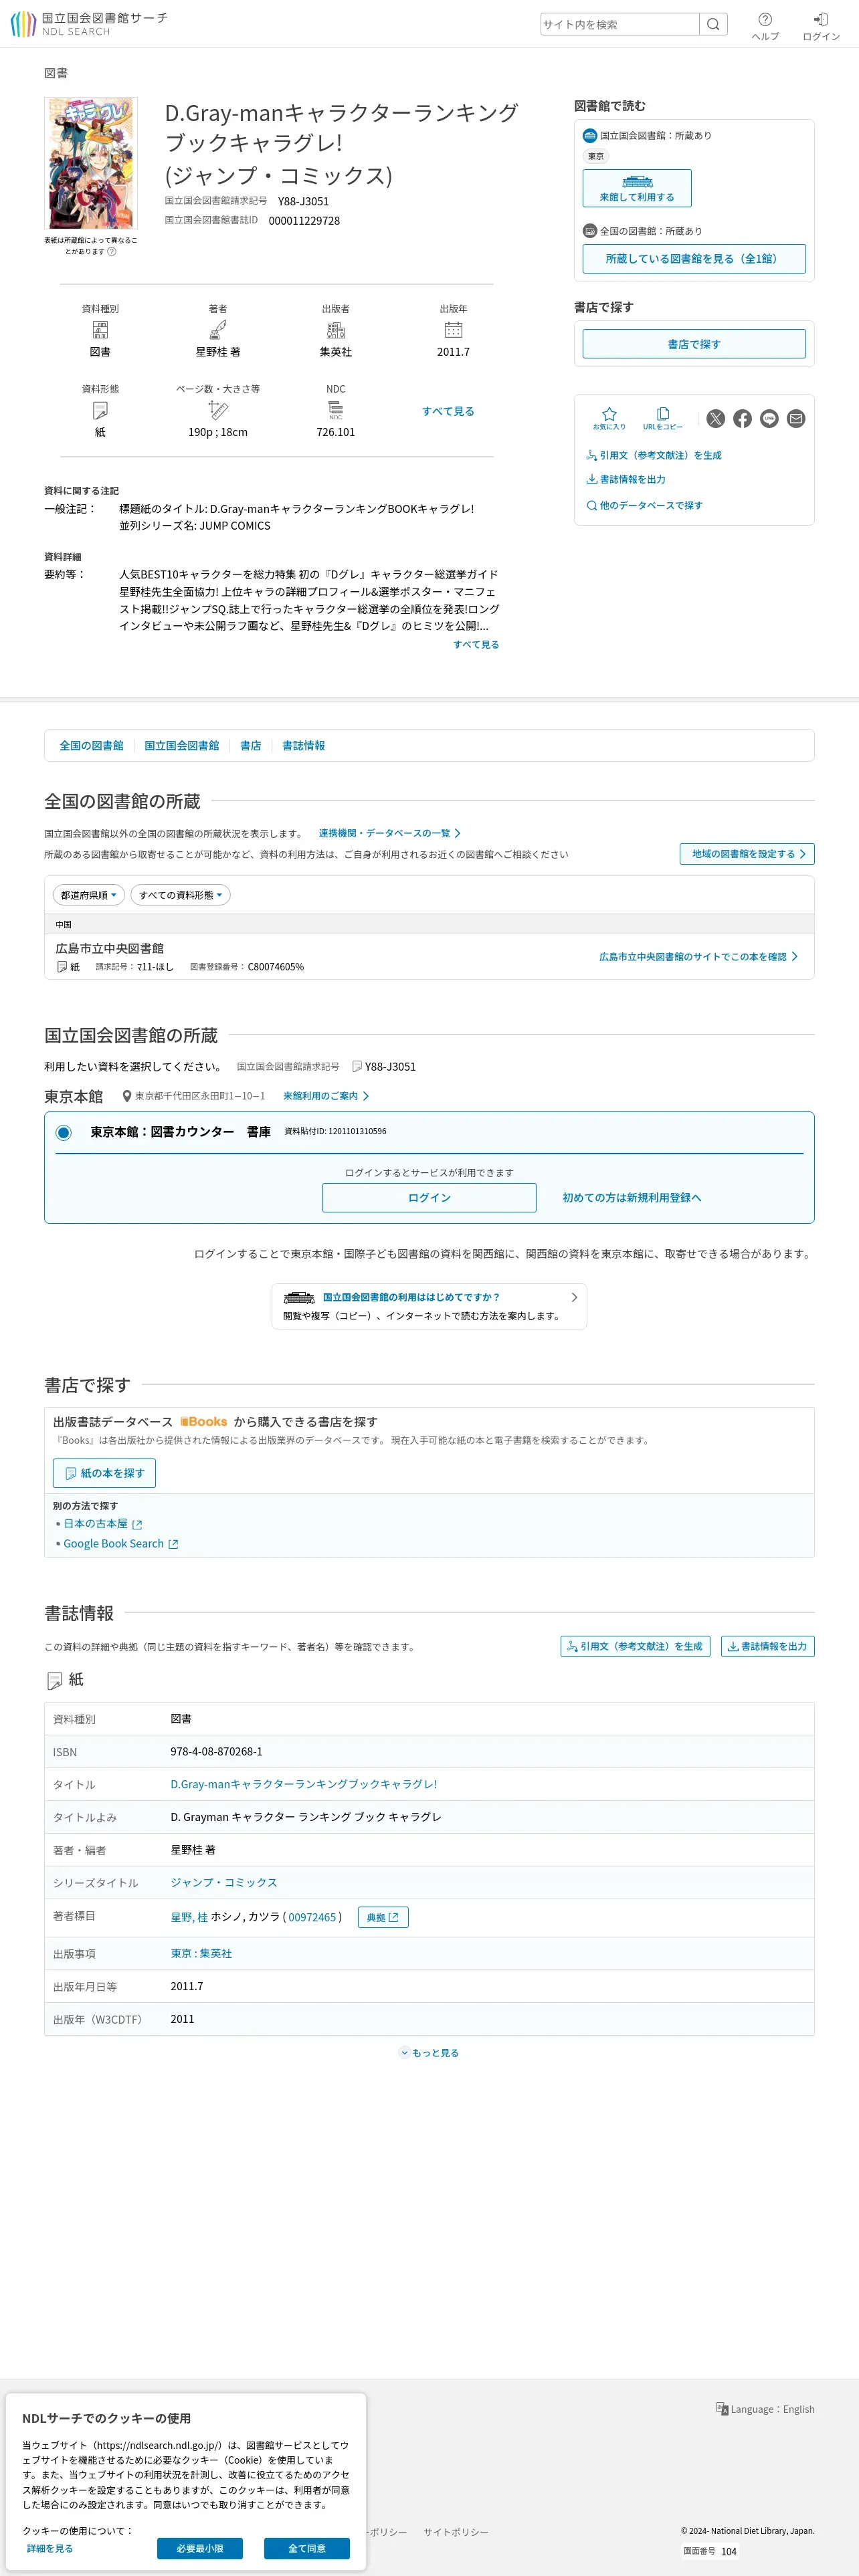Click the ログイン icon in header

(x=821, y=26)
